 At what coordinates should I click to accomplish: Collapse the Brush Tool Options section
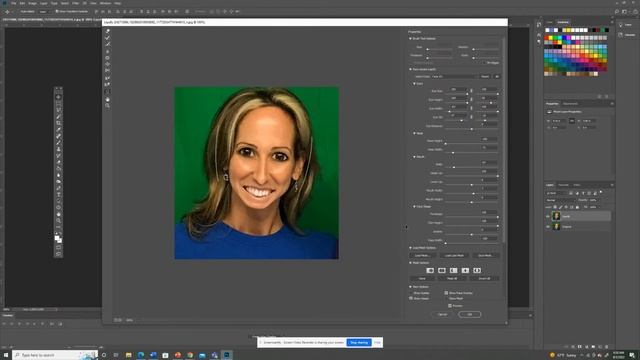coord(410,38)
